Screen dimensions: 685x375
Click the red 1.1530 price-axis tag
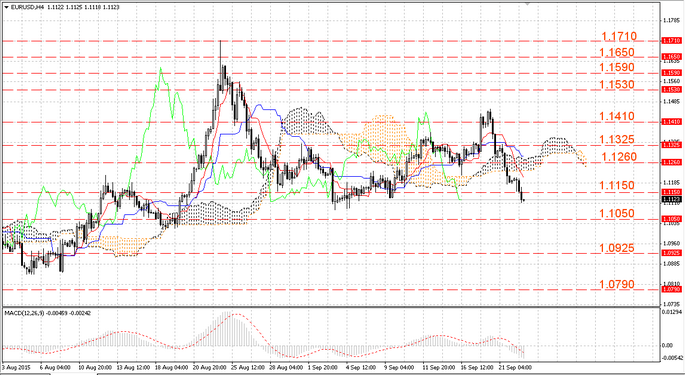click(x=671, y=90)
